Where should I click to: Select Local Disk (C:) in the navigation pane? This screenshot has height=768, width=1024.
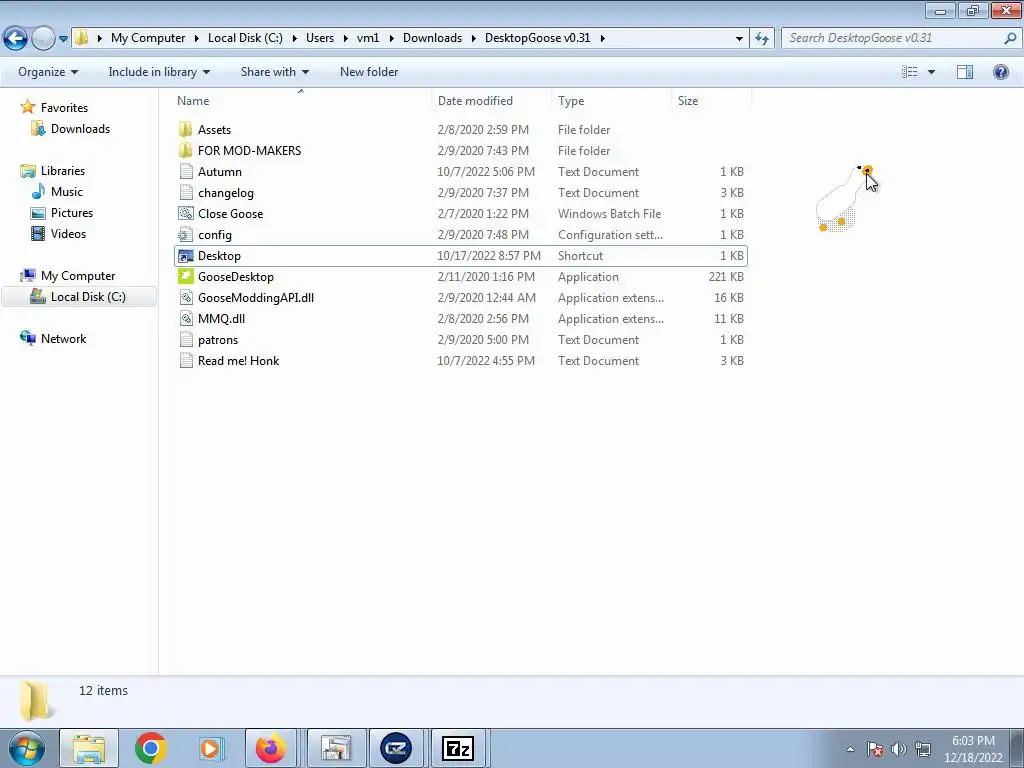tap(80, 296)
